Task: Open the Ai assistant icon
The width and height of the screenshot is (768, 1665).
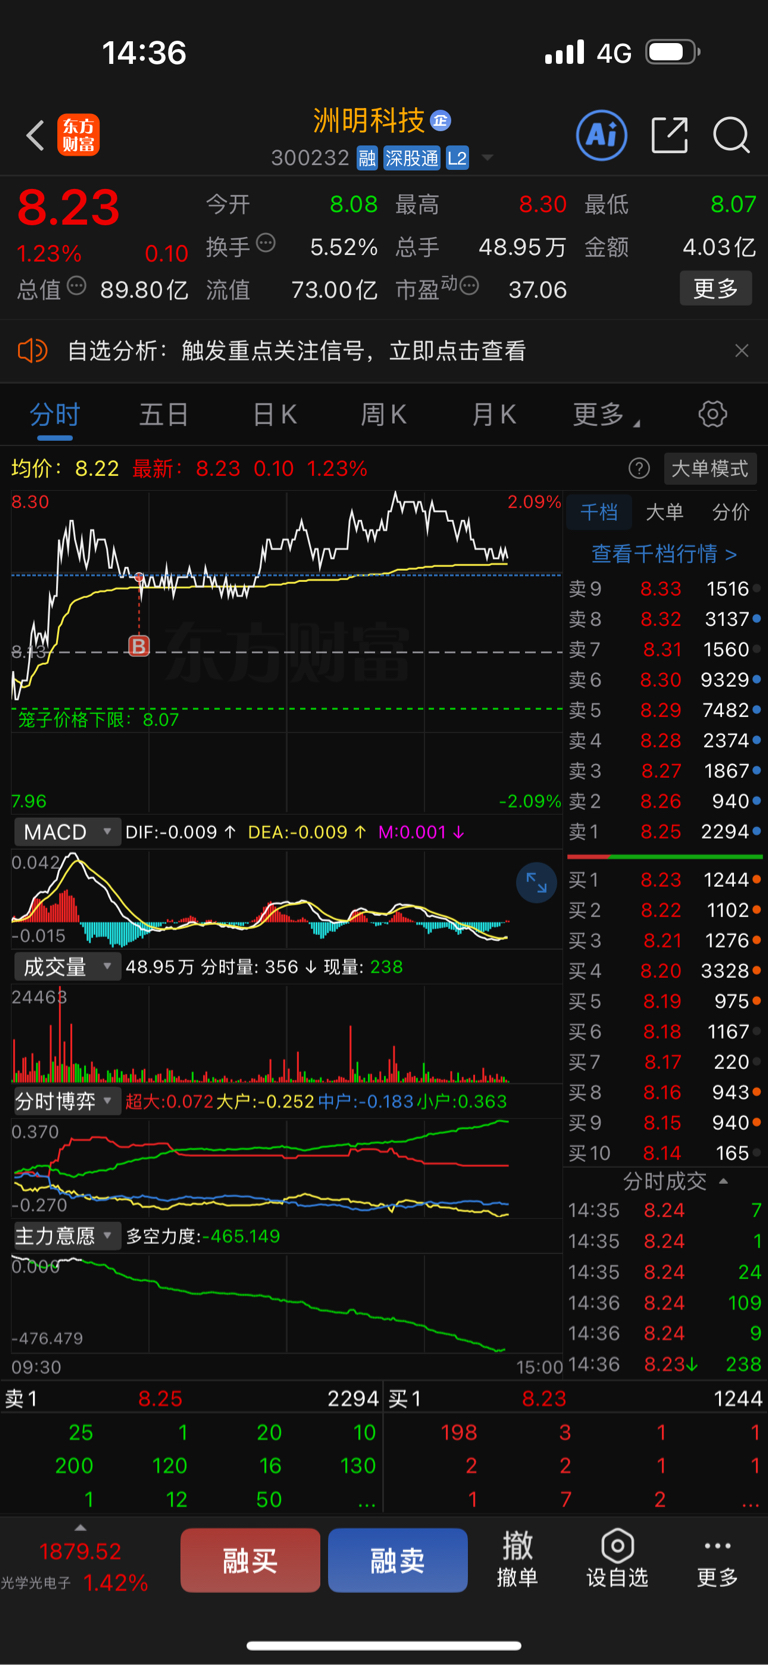Action: click(602, 135)
